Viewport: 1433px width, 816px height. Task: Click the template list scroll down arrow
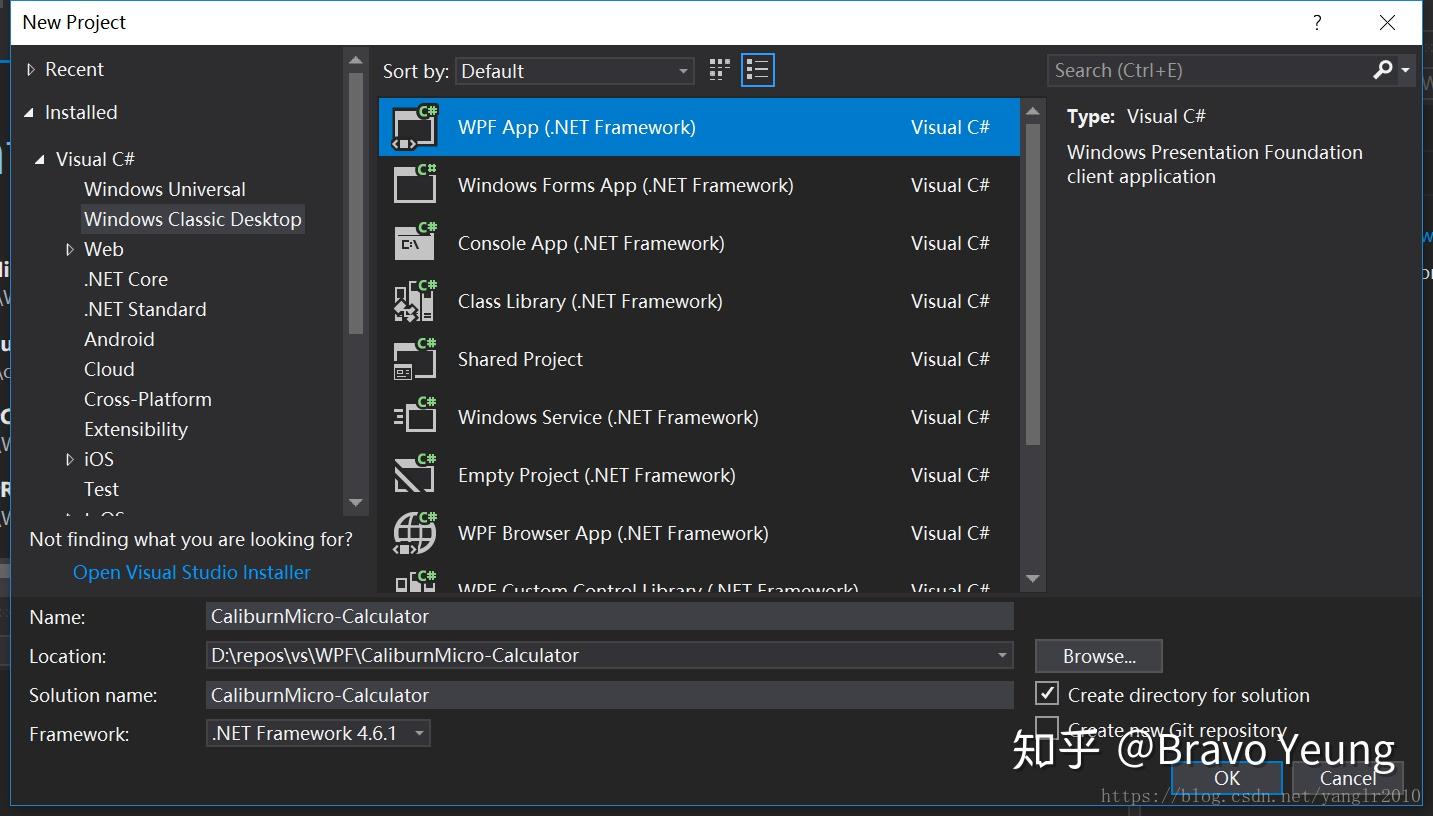point(1033,579)
